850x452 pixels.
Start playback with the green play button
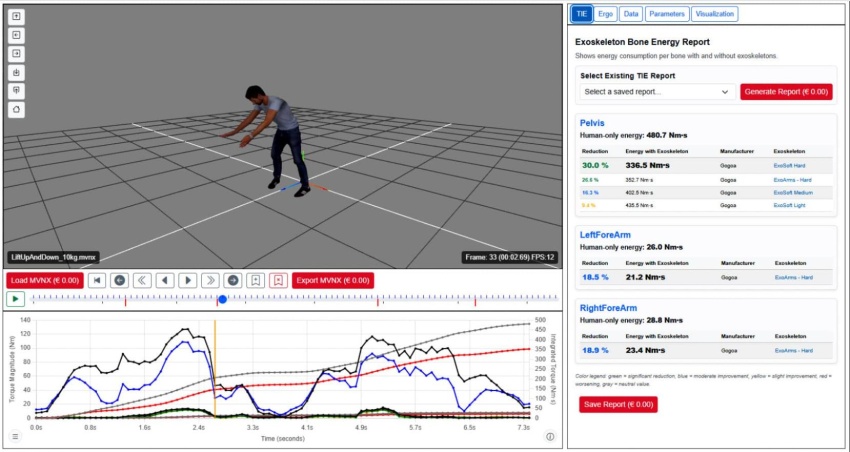pyautogui.click(x=16, y=299)
